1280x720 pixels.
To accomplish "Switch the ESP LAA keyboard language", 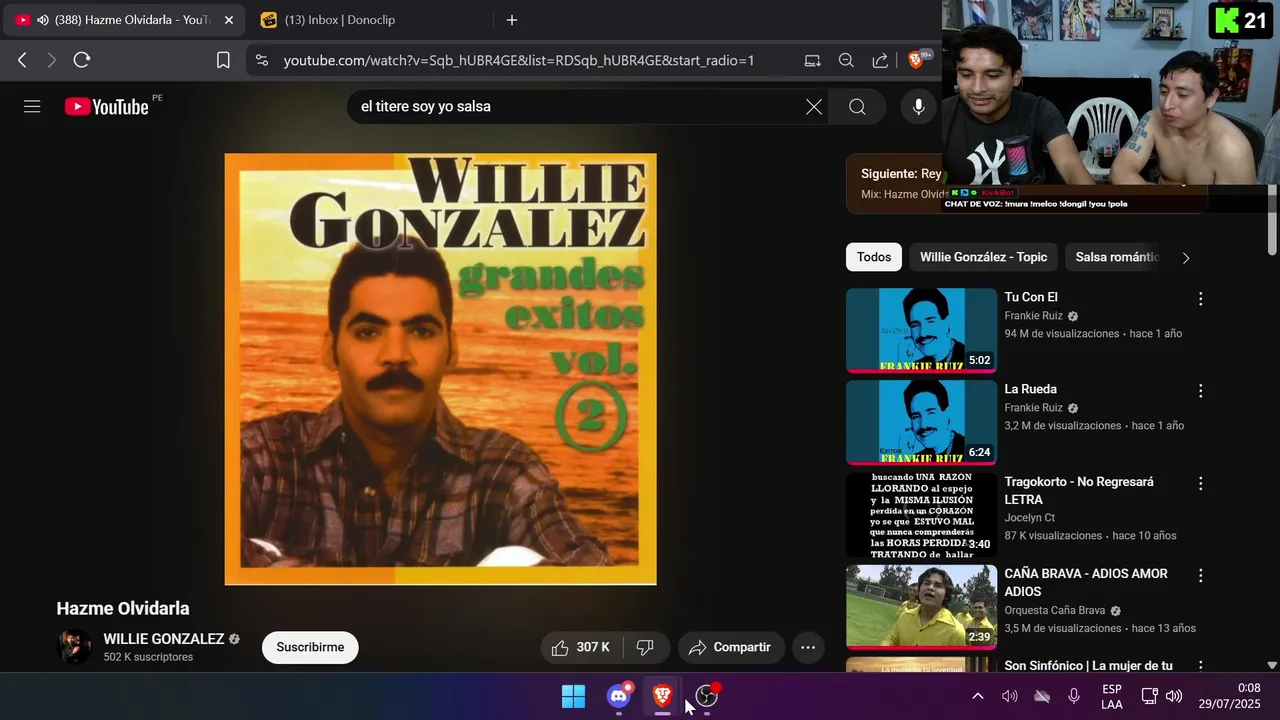I will click(1112, 696).
